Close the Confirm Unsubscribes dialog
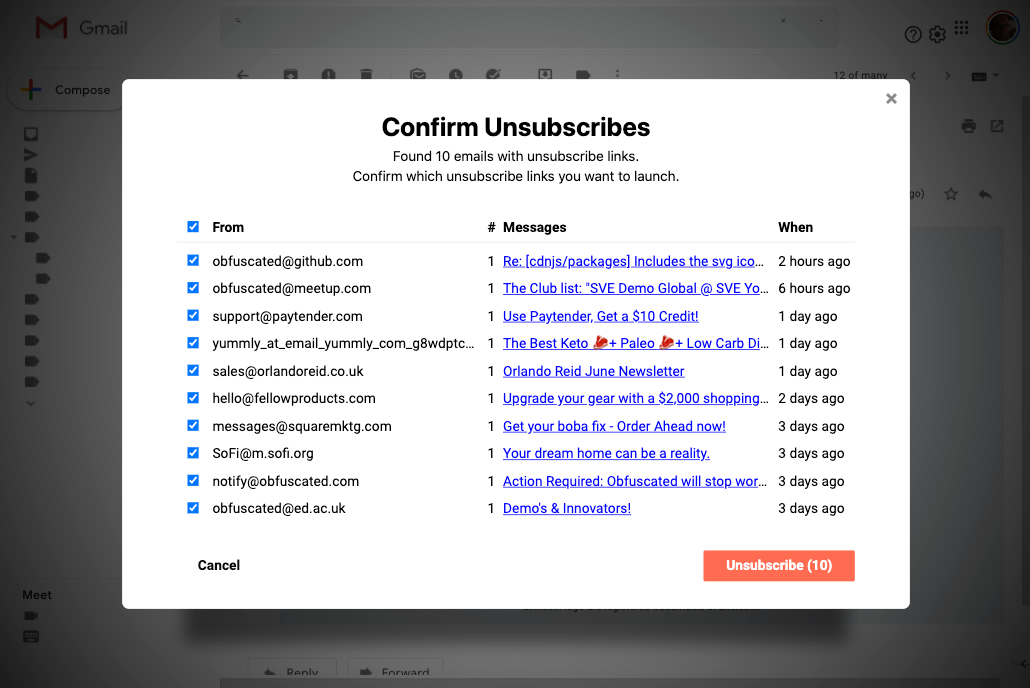The width and height of the screenshot is (1030, 688). [x=891, y=99]
